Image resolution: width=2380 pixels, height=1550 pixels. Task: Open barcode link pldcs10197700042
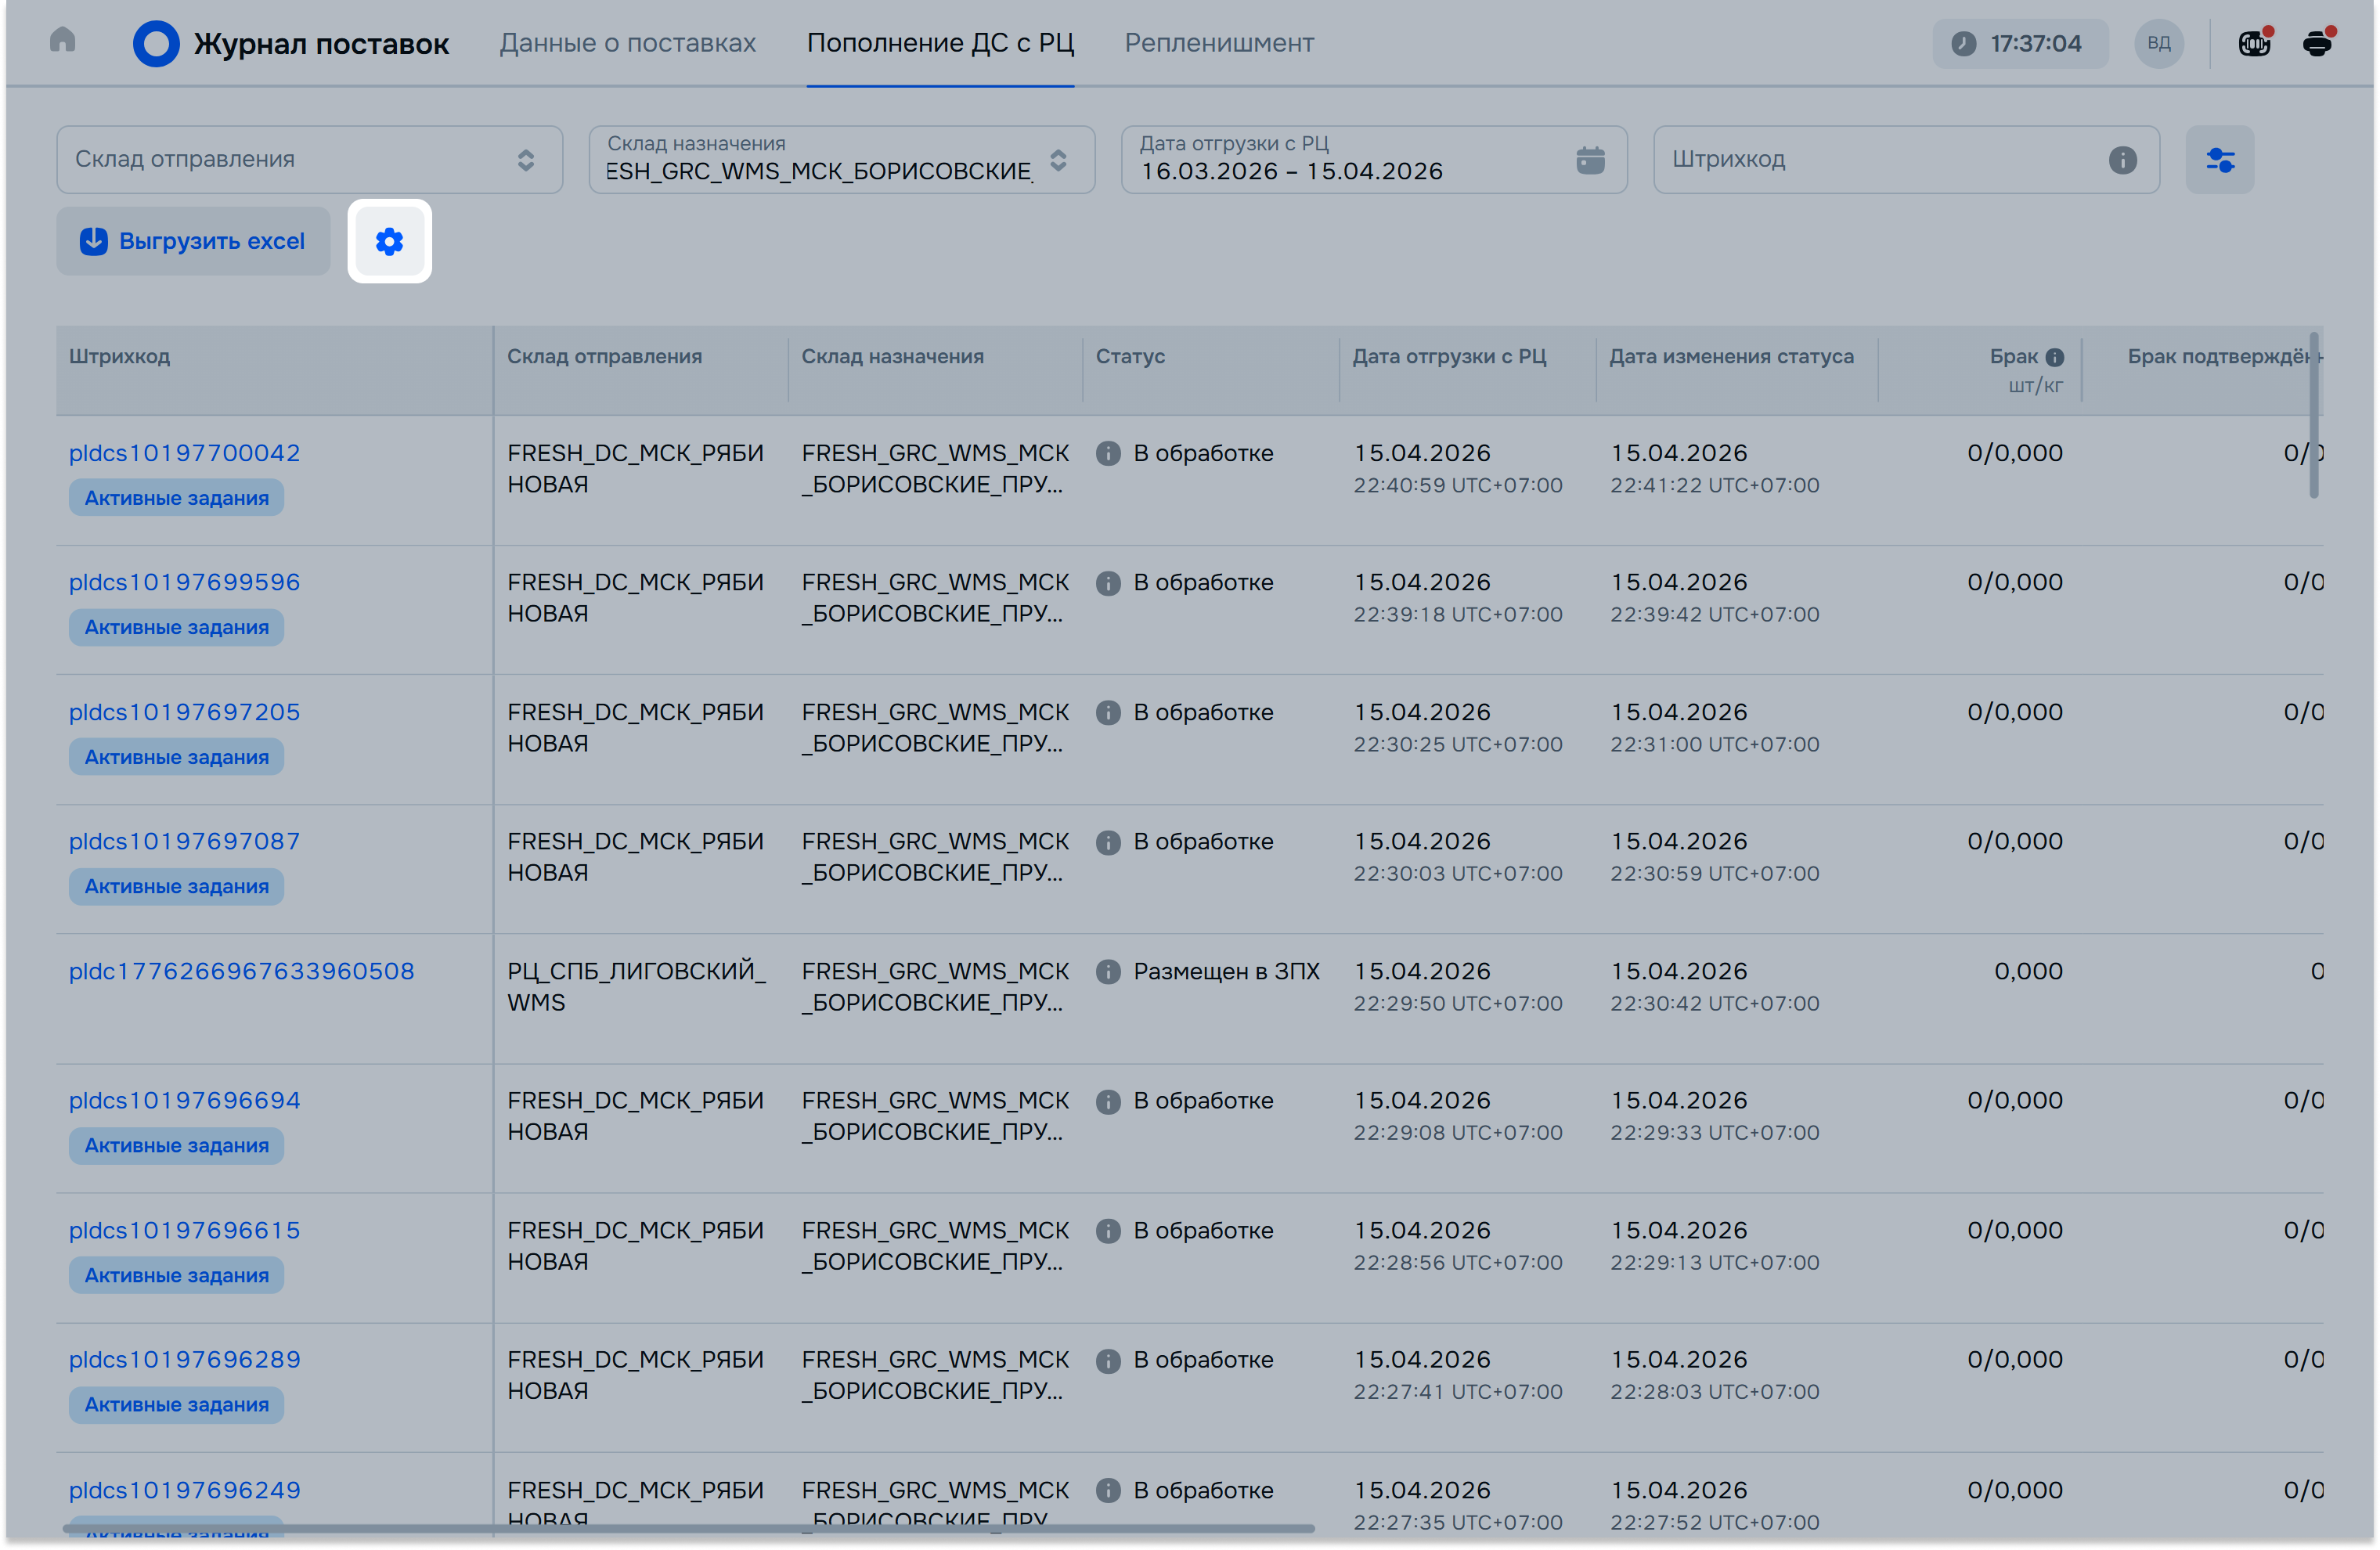pyautogui.click(x=184, y=453)
